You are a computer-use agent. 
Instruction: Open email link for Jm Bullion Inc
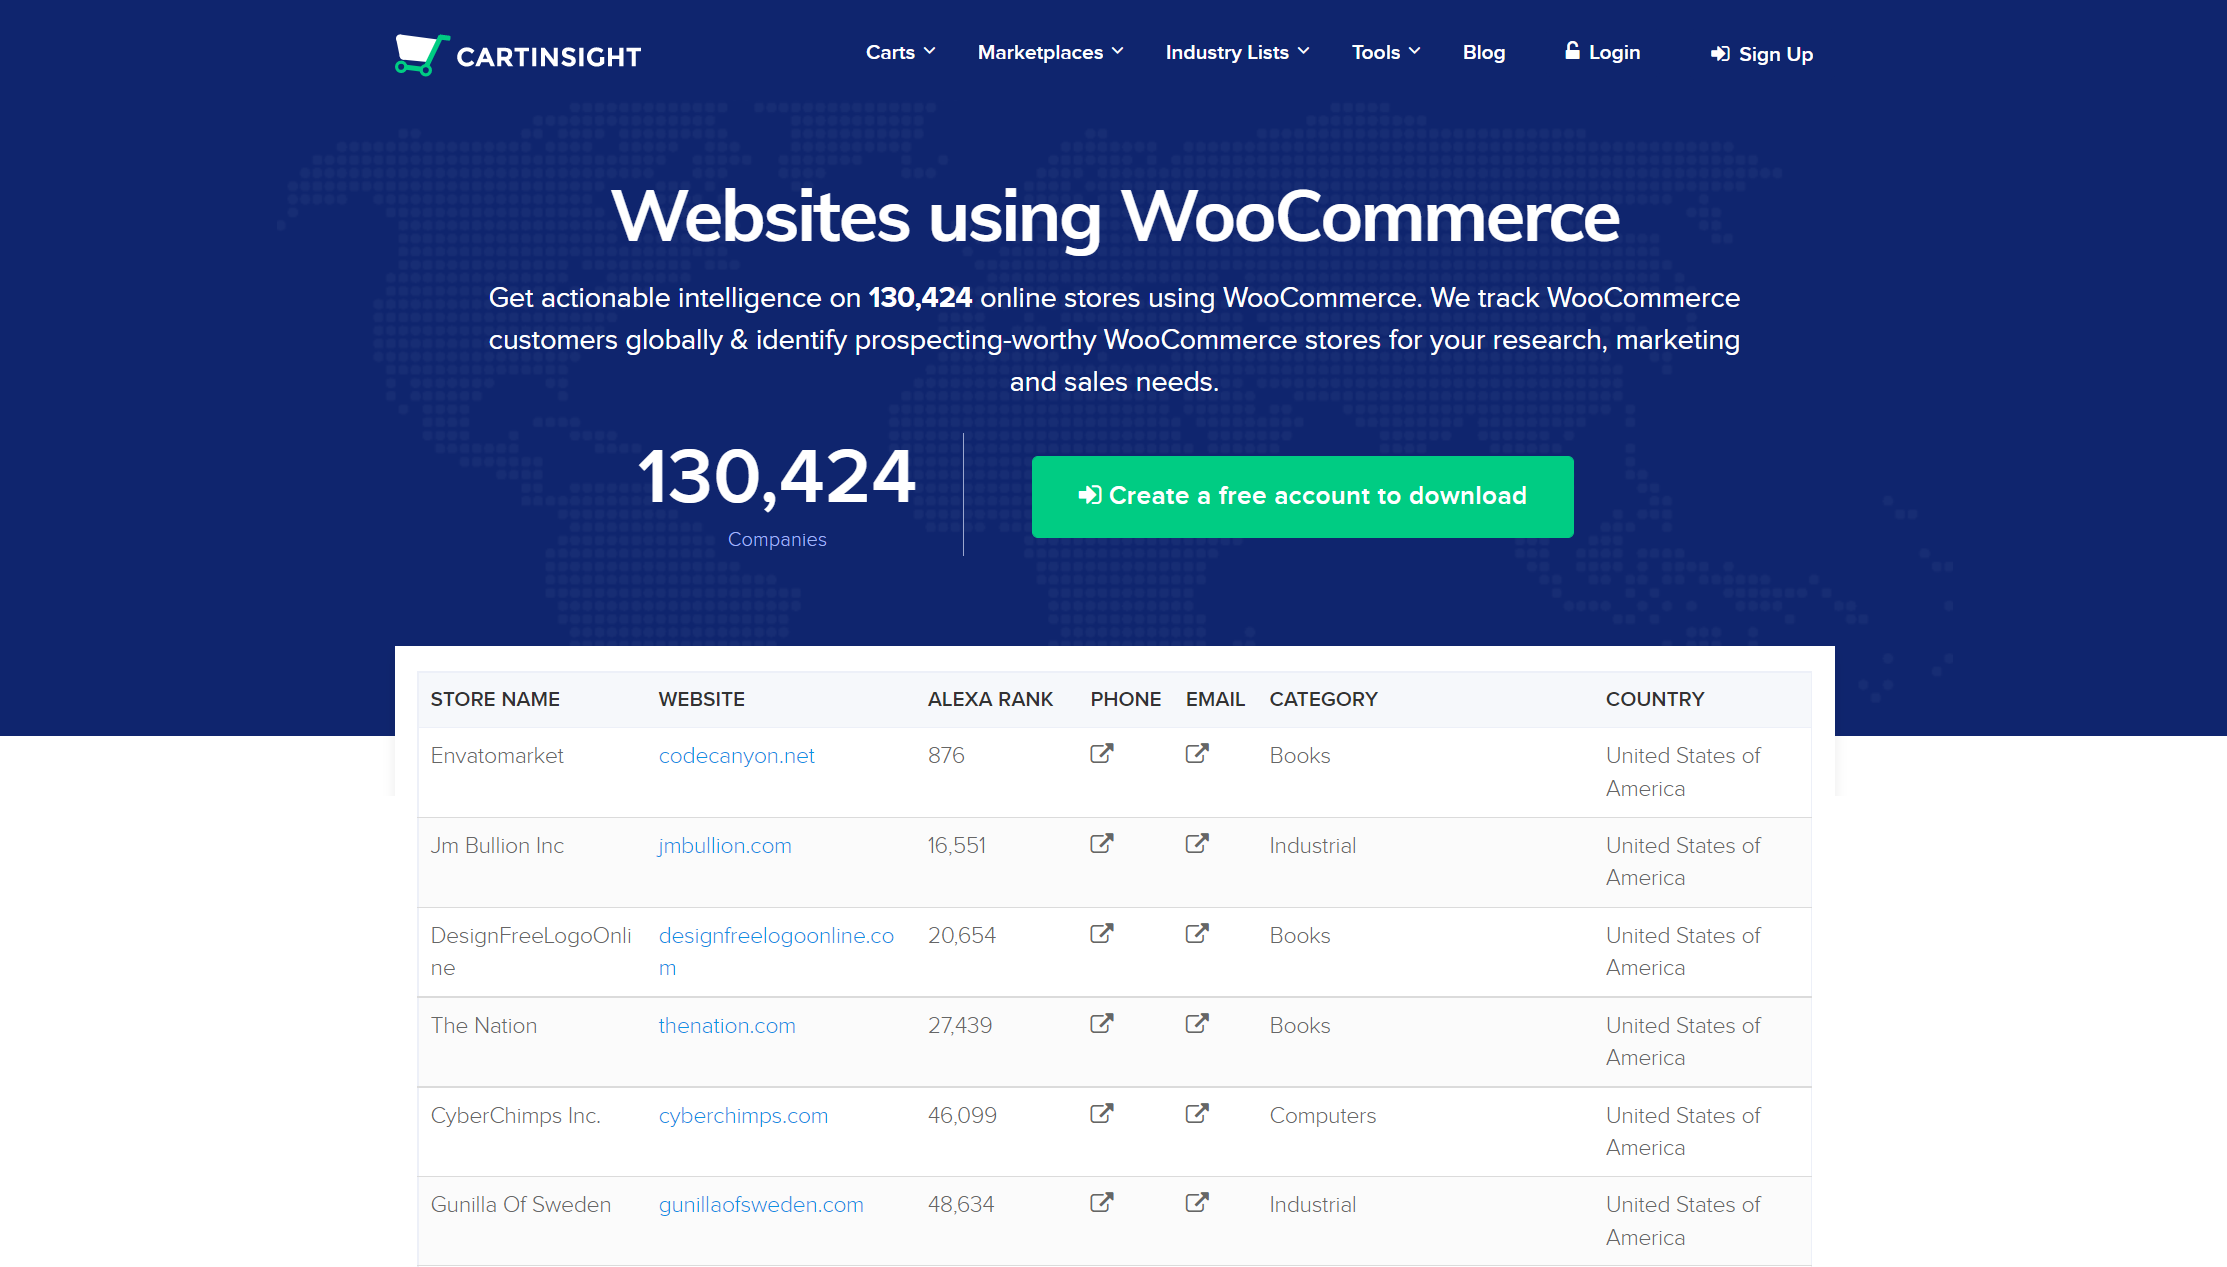[x=1197, y=844]
